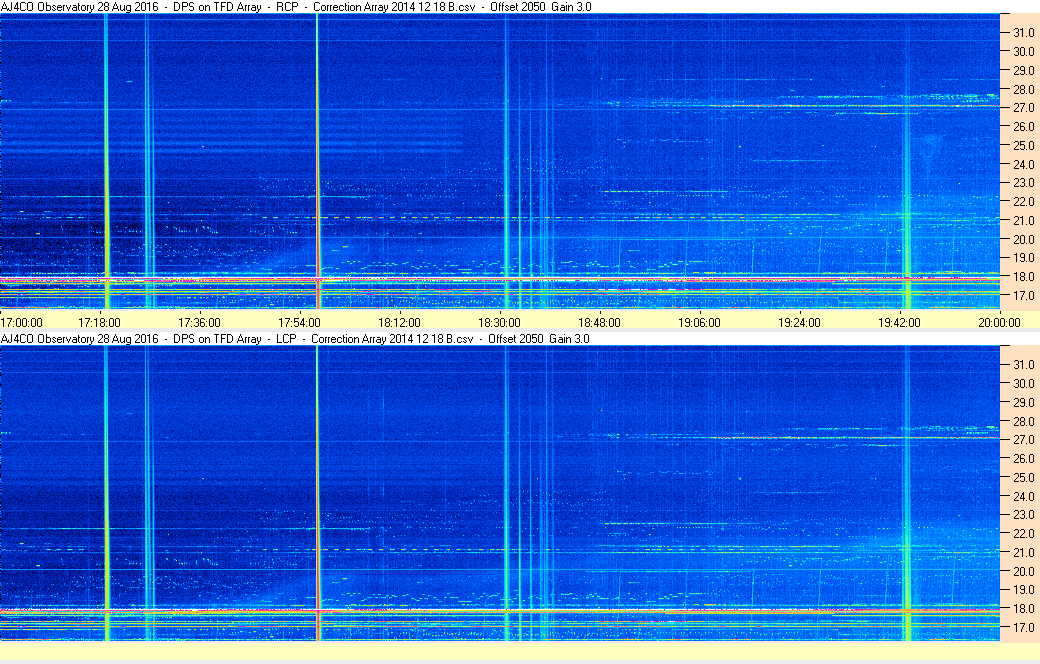Click the vertical burst near 19:42 in RCP plot

pos(907,161)
